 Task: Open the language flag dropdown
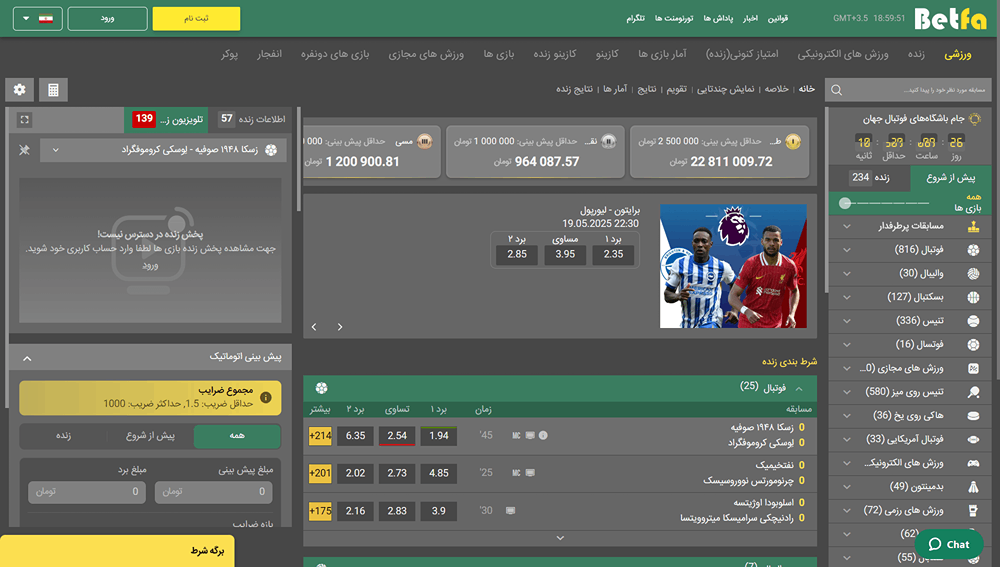coord(38,18)
